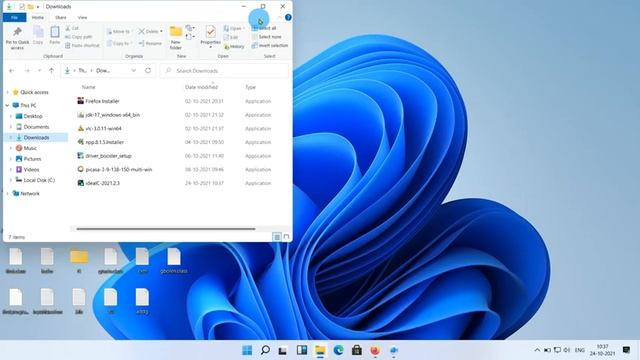Select the Firefox Installer file
Screen dimensions: 640x360
point(102,101)
